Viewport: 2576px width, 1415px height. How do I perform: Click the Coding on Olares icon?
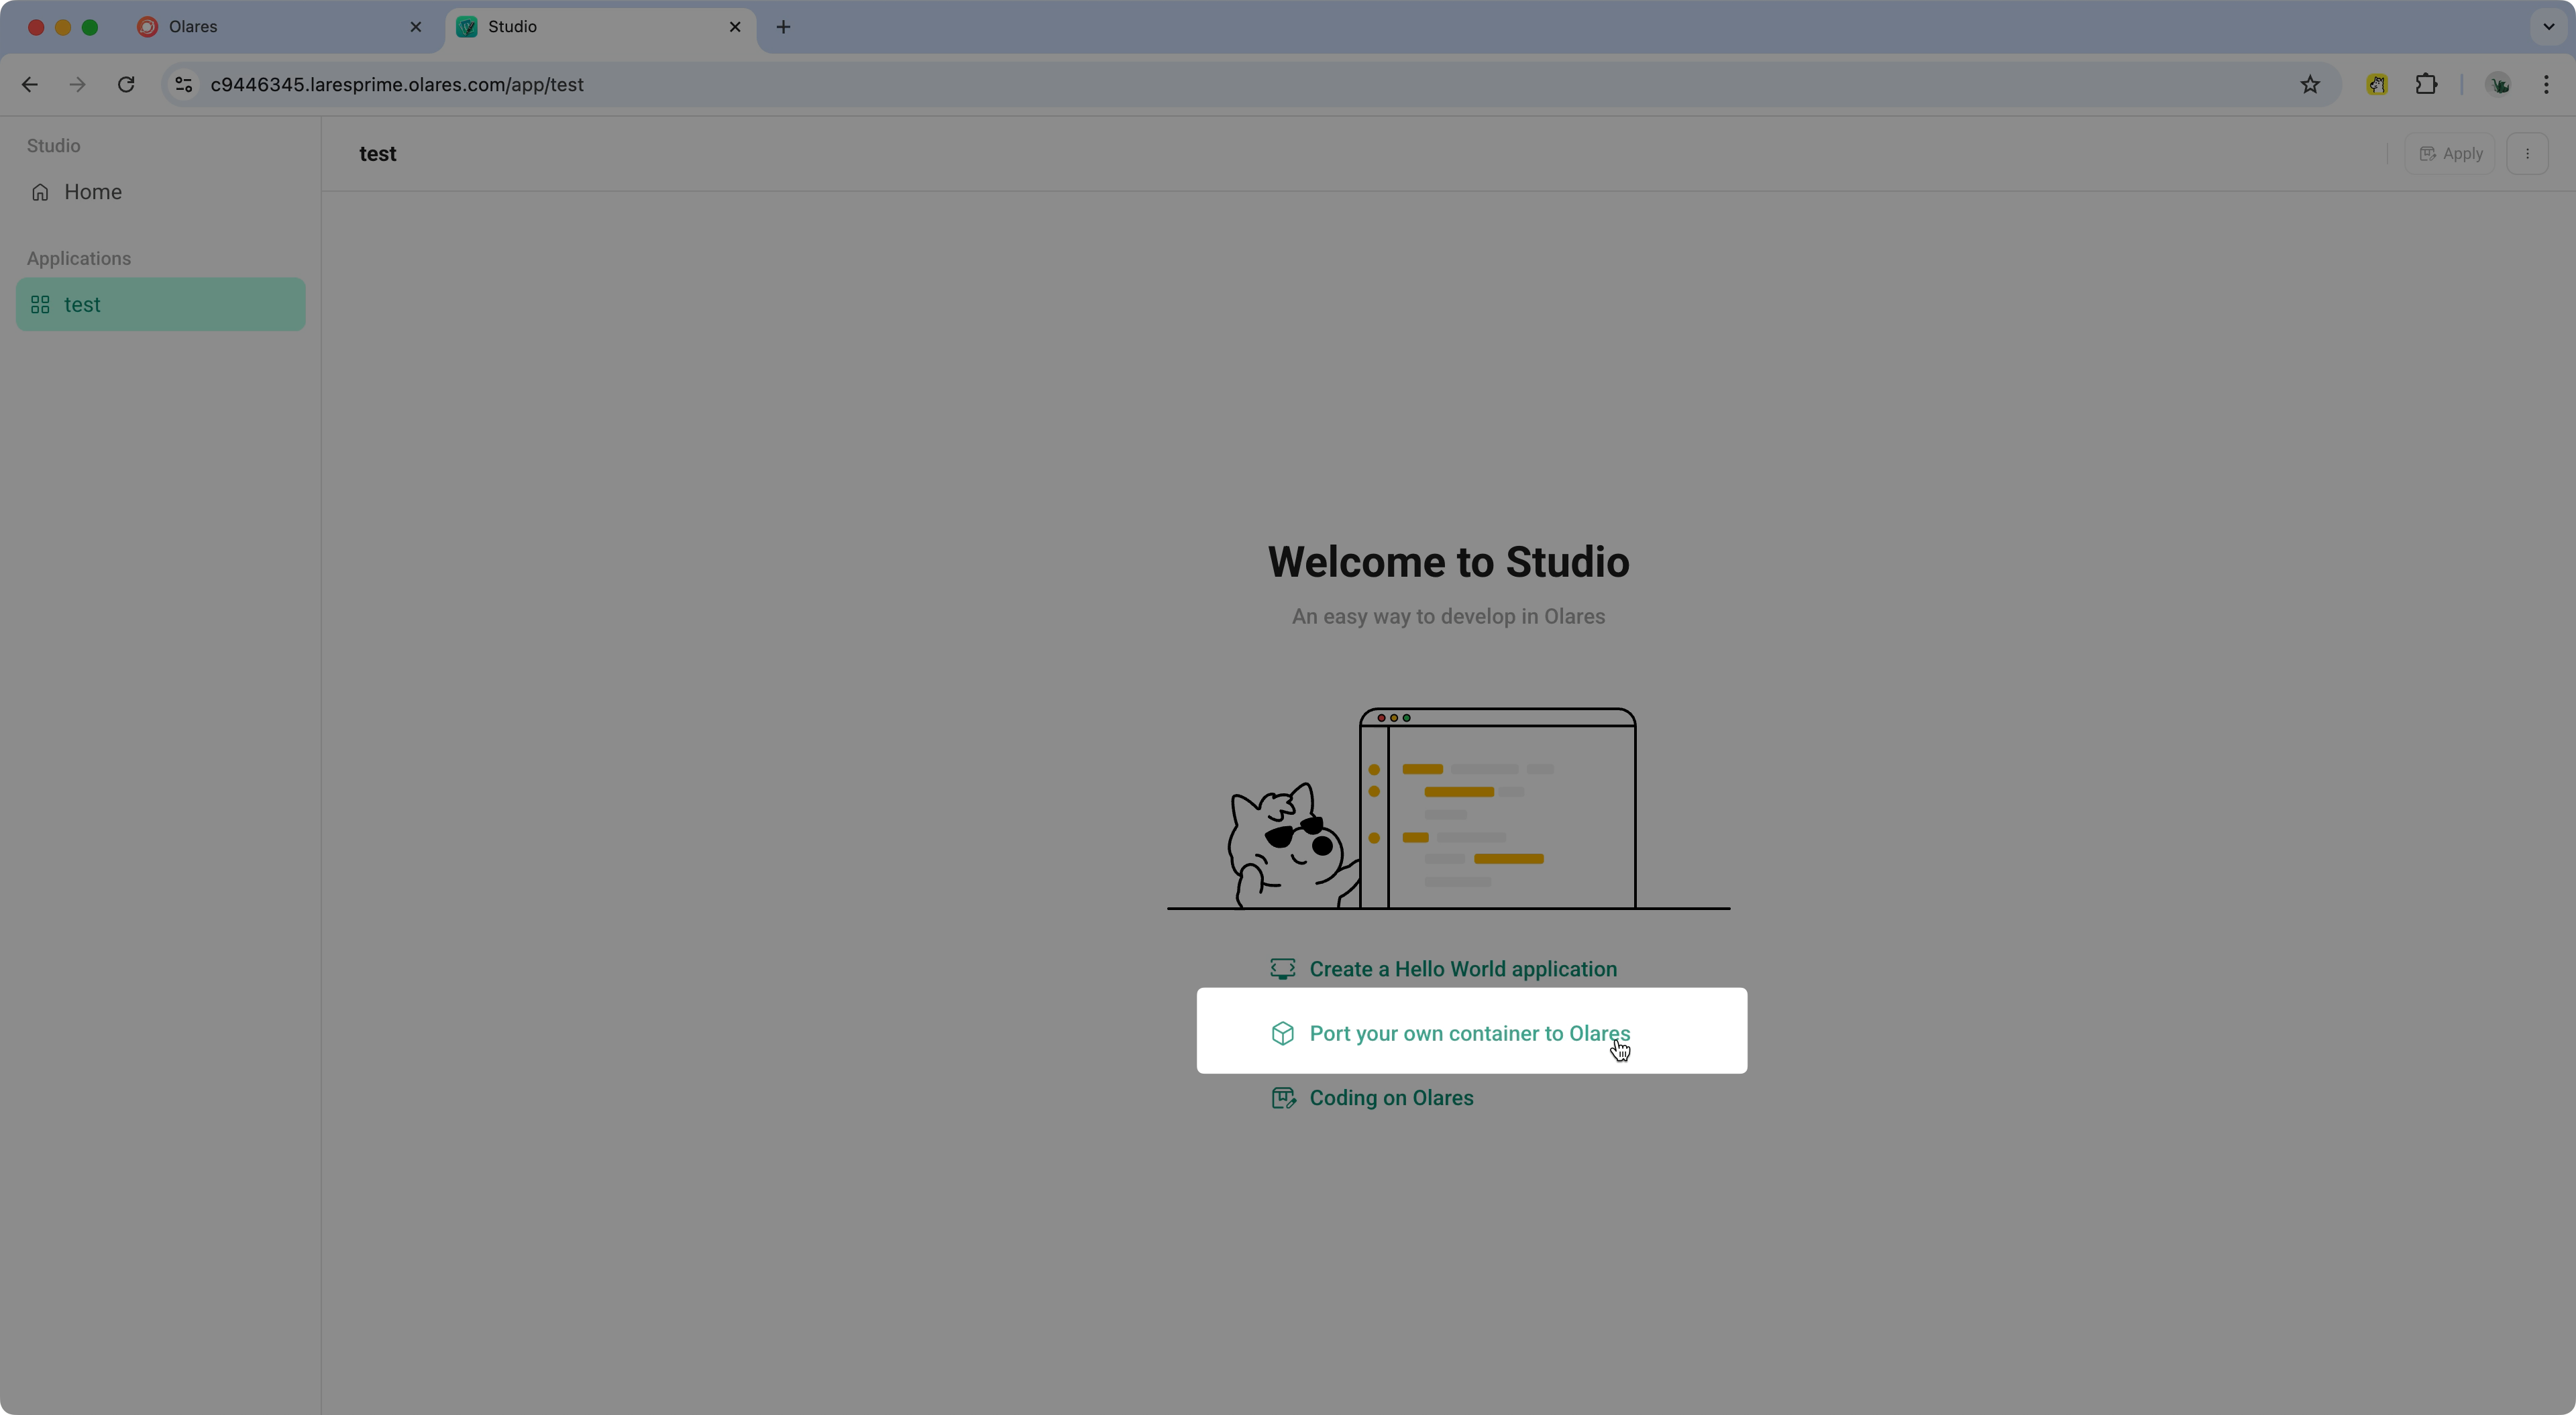(x=1282, y=1098)
